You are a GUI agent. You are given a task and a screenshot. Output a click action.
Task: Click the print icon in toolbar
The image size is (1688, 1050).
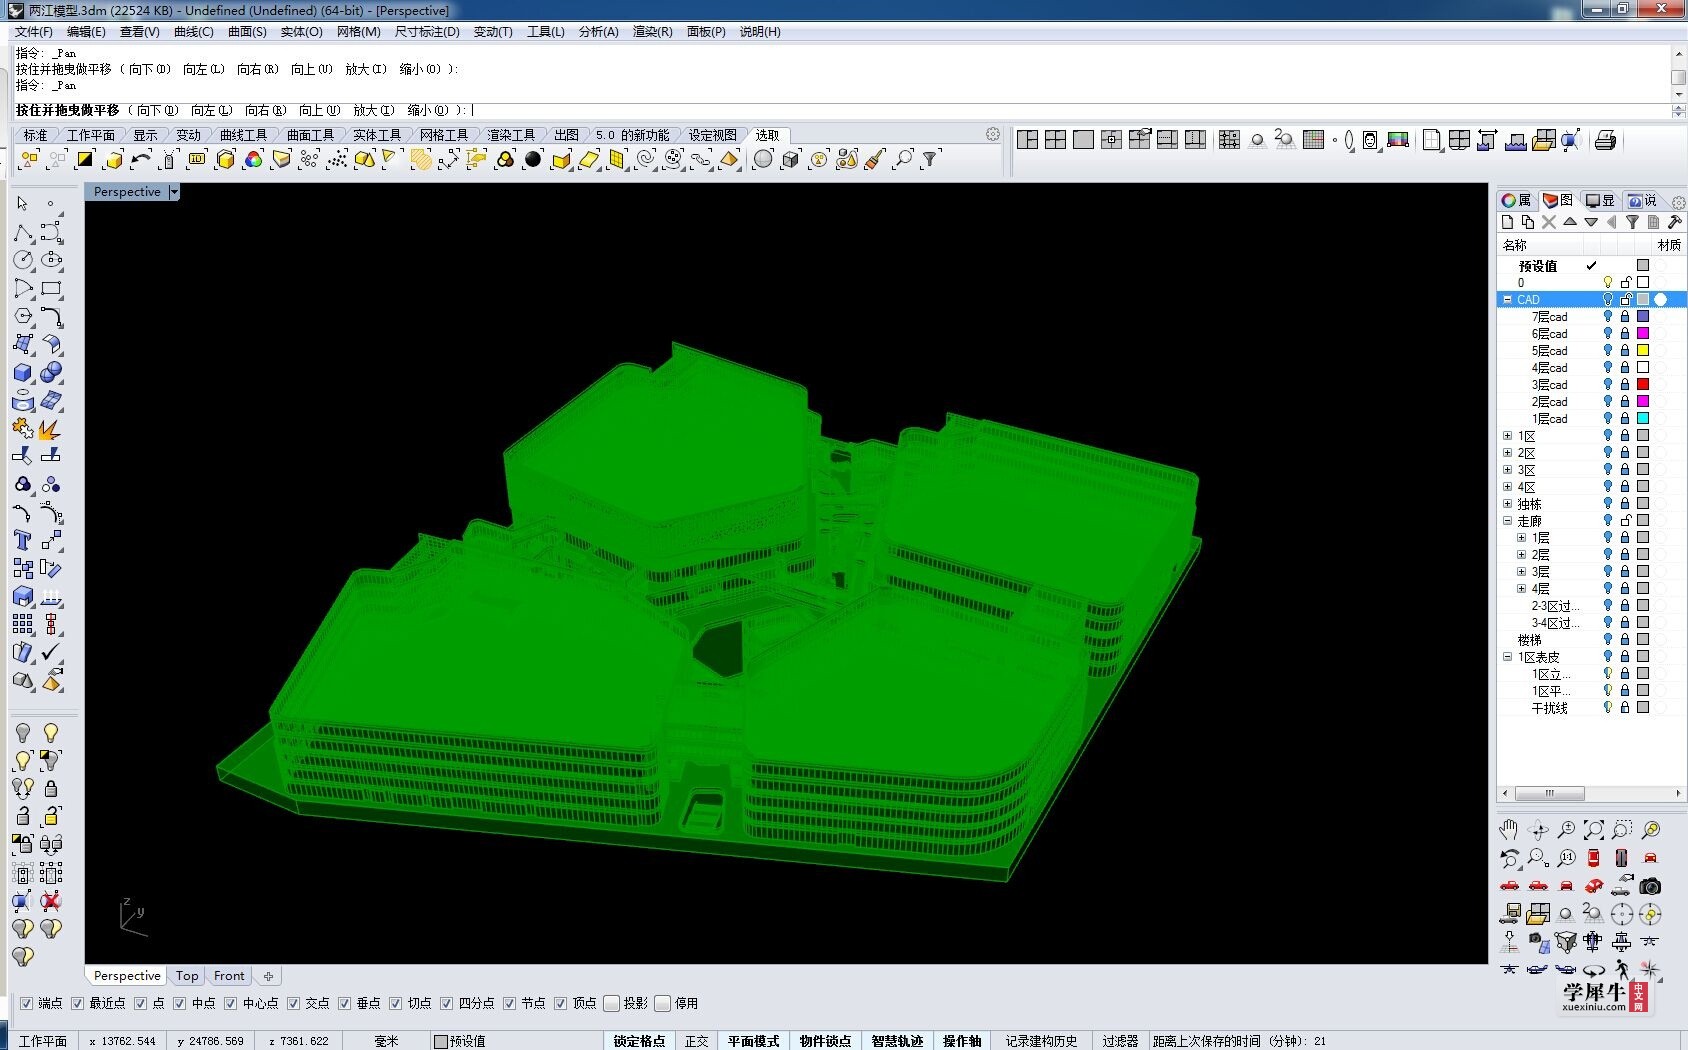pyautogui.click(x=1605, y=140)
